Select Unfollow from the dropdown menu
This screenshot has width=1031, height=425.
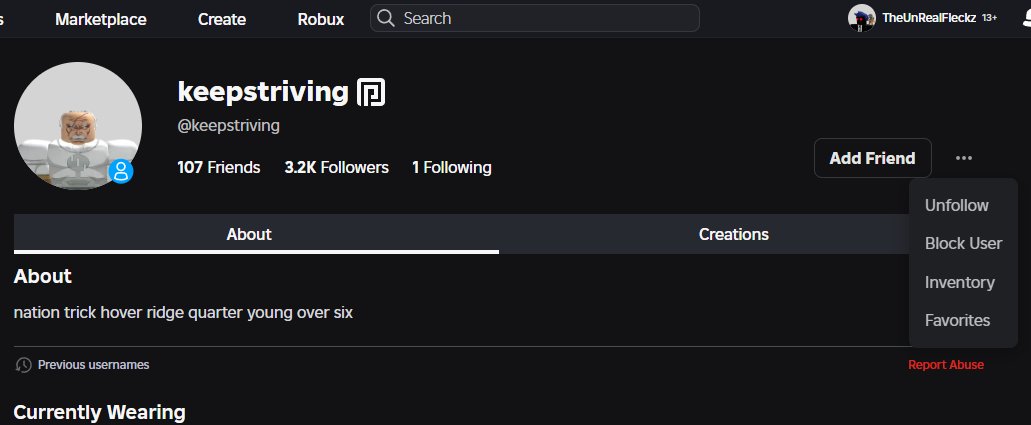pos(957,205)
